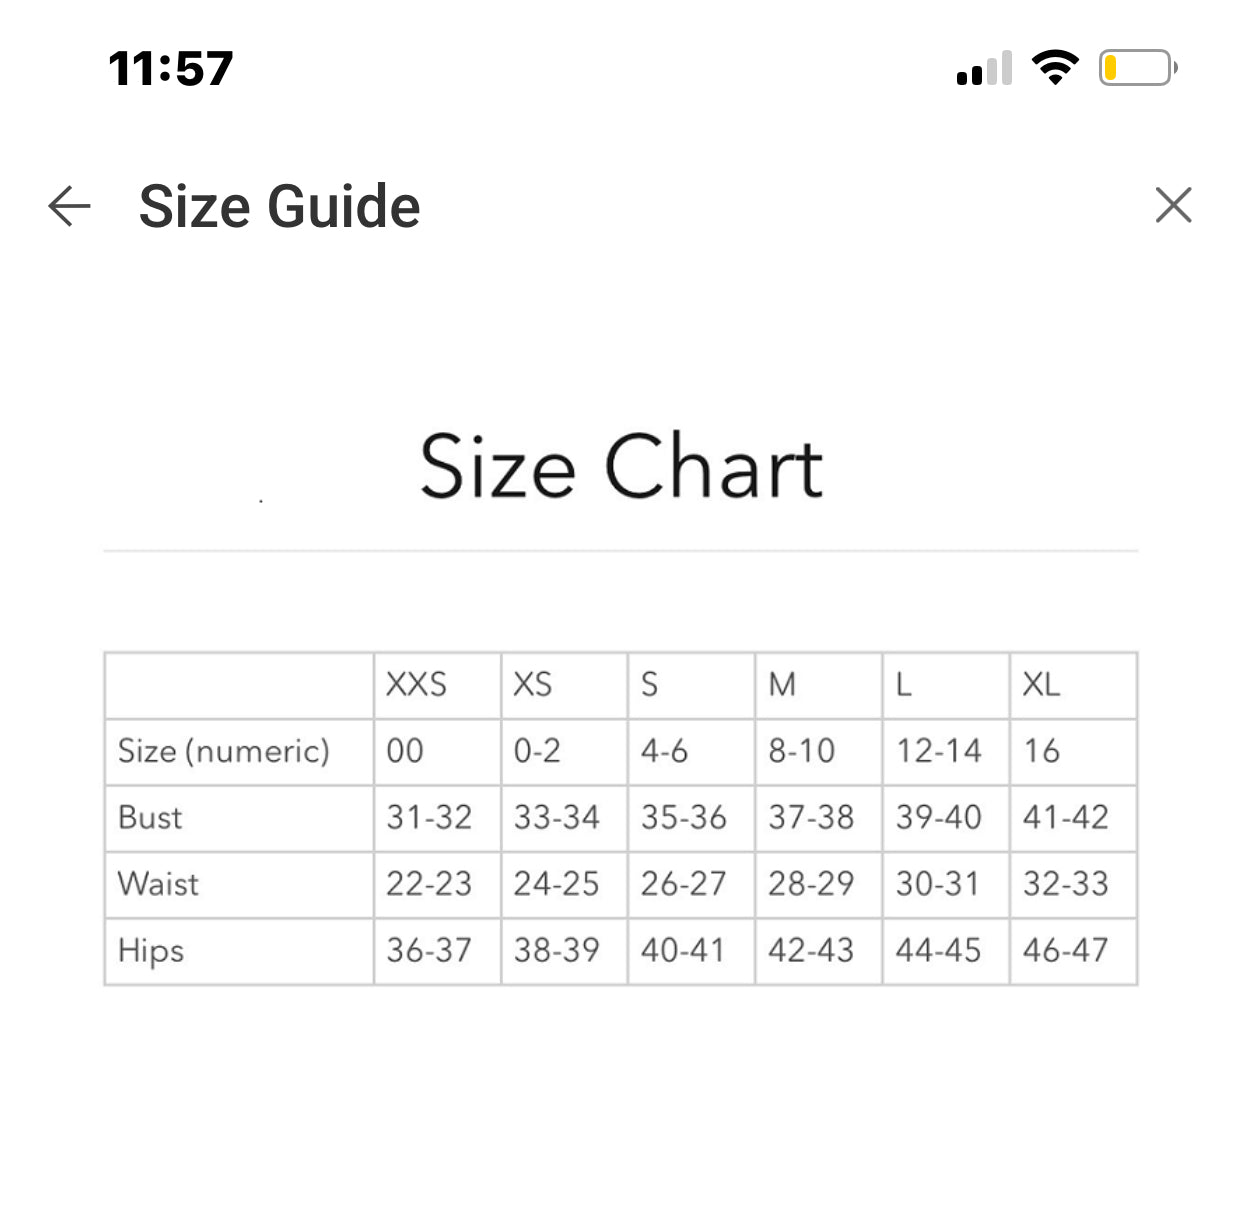Viewport: 1242px width, 1205px height.
Task: Tap the back arrow icon
Action: [x=69, y=206]
